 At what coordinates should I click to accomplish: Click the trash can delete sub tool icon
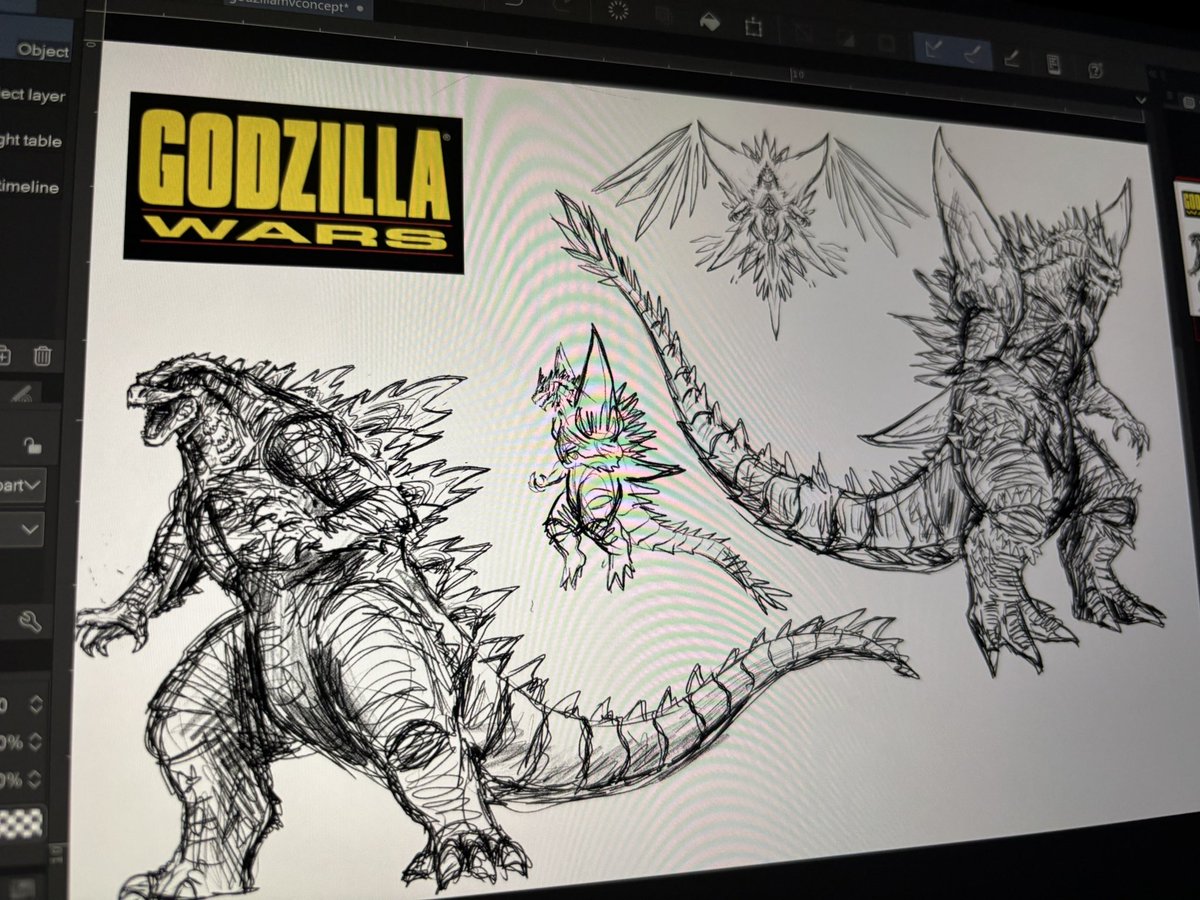pyautogui.click(x=42, y=355)
